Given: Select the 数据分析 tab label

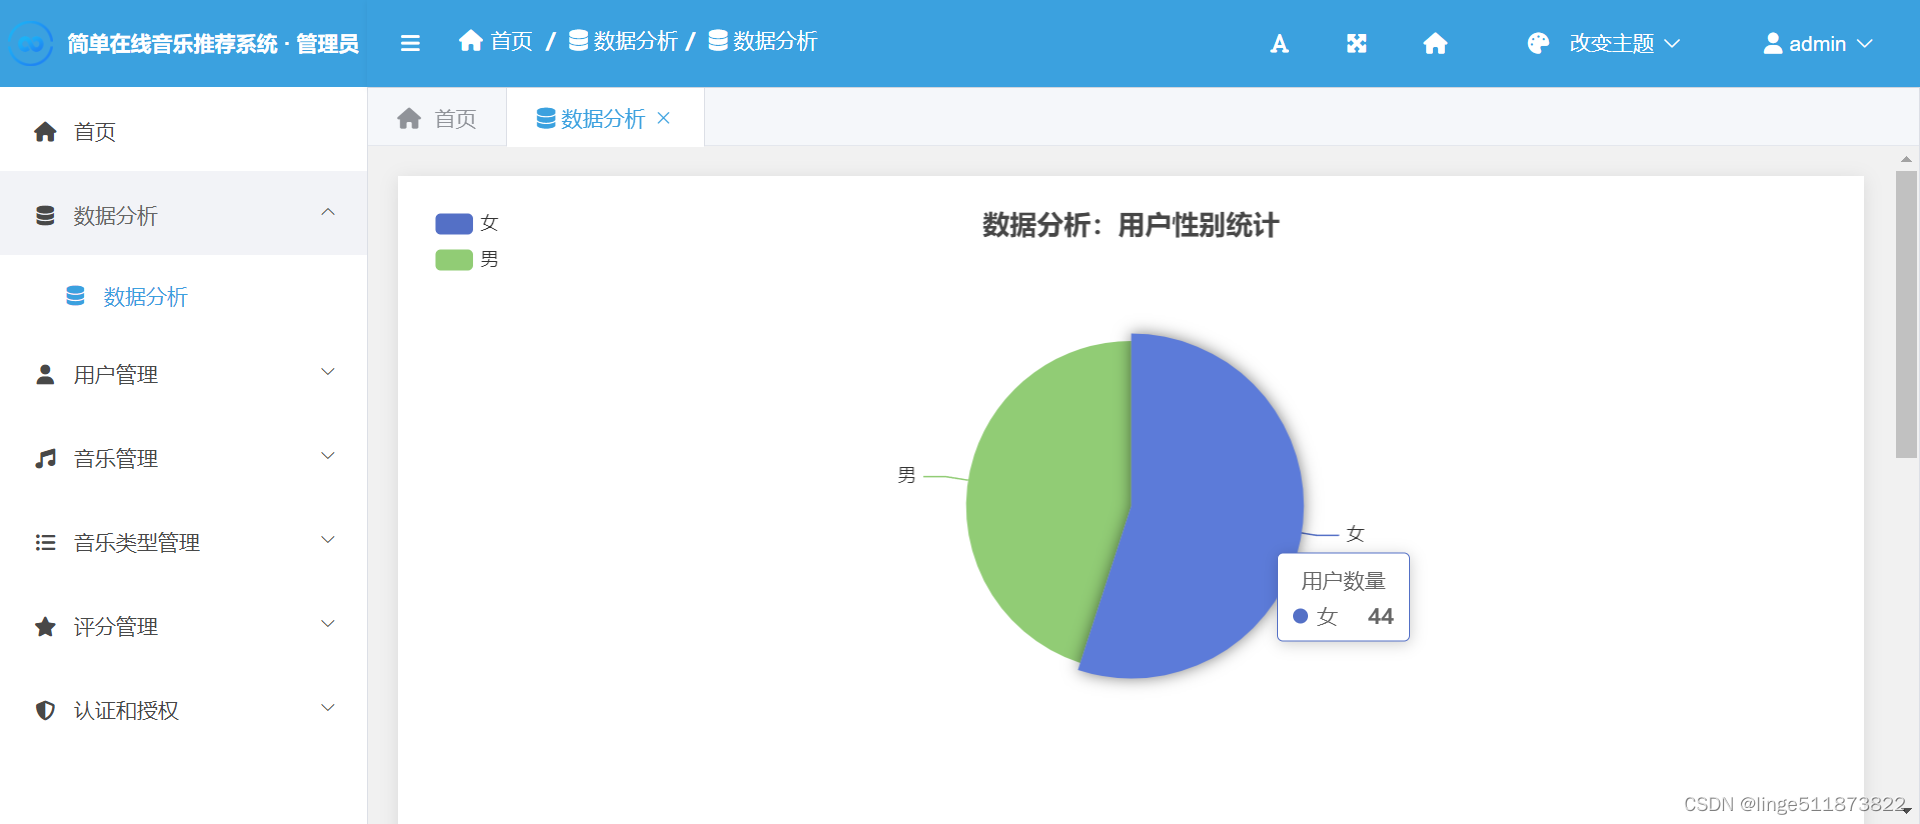Looking at the screenshot, I should 603,119.
